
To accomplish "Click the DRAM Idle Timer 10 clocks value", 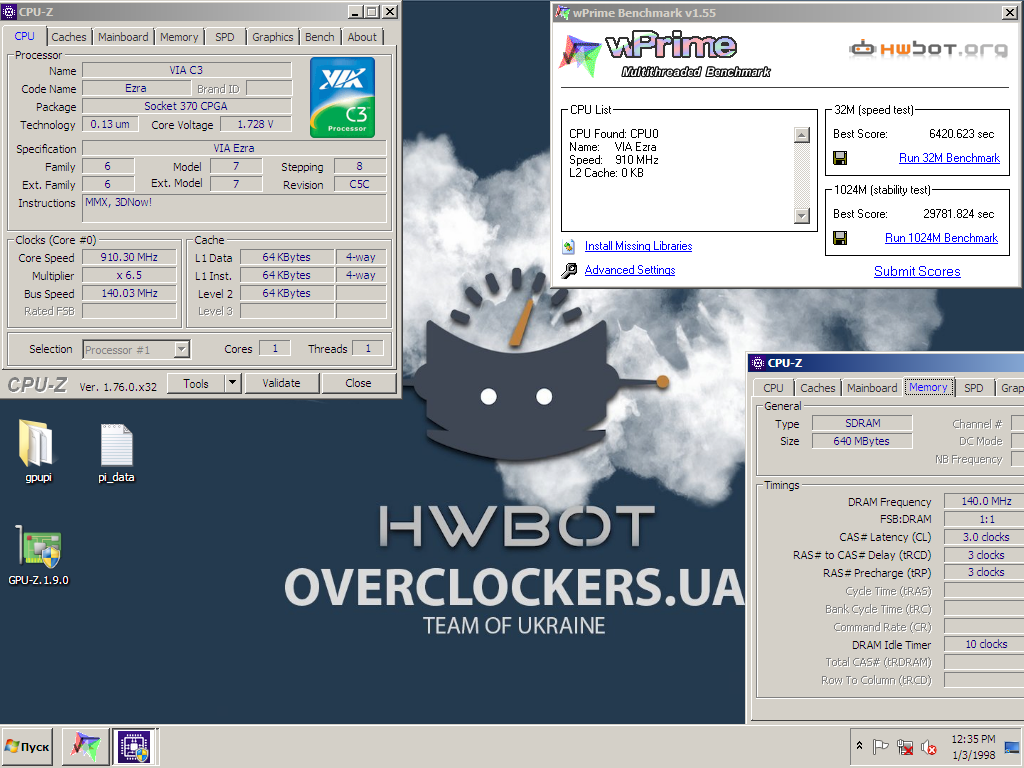I will click(x=985, y=644).
